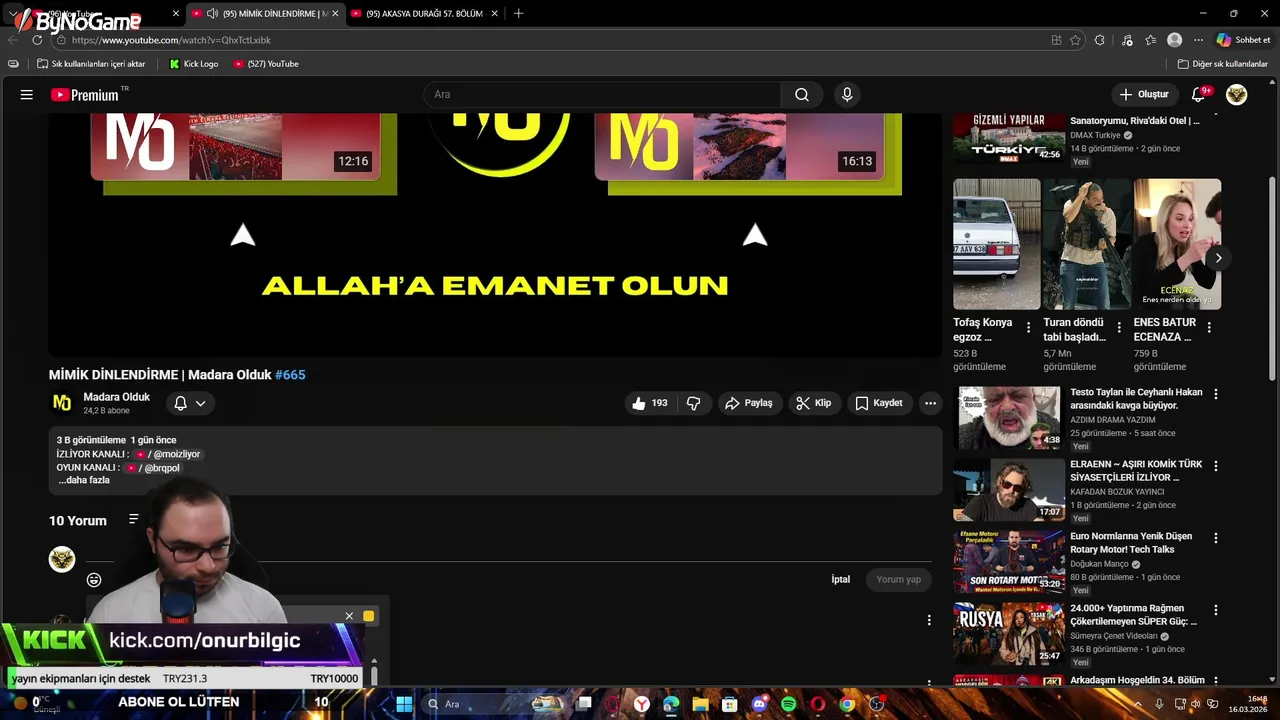Image resolution: width=1280 pixels, height=720 pixels.
Task: Click the Kaydet save button
Action: click(879, 403)
